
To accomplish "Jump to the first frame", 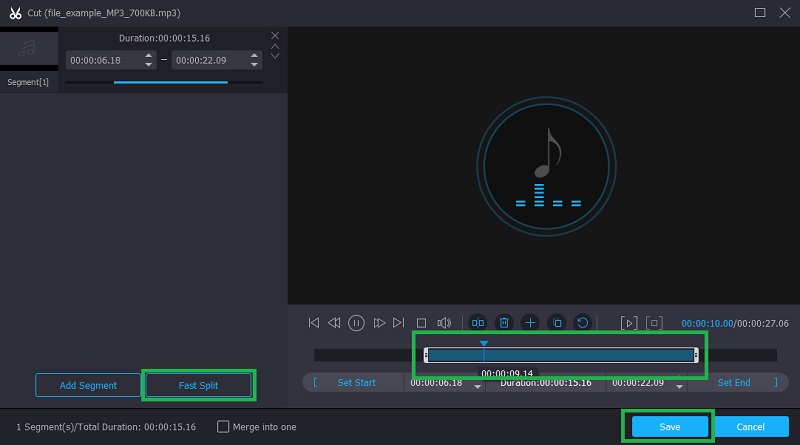I will [x=314, y=323].
